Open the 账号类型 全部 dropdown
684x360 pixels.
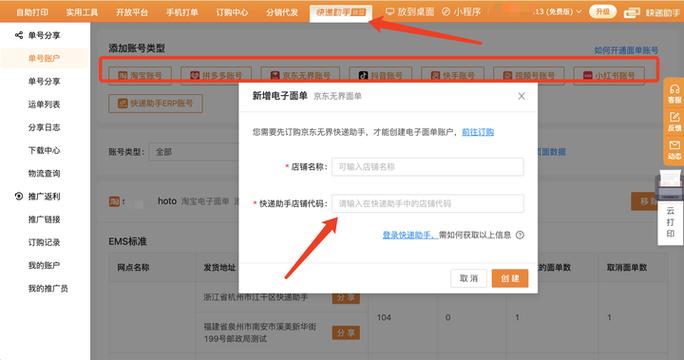(x=194, y=152)
